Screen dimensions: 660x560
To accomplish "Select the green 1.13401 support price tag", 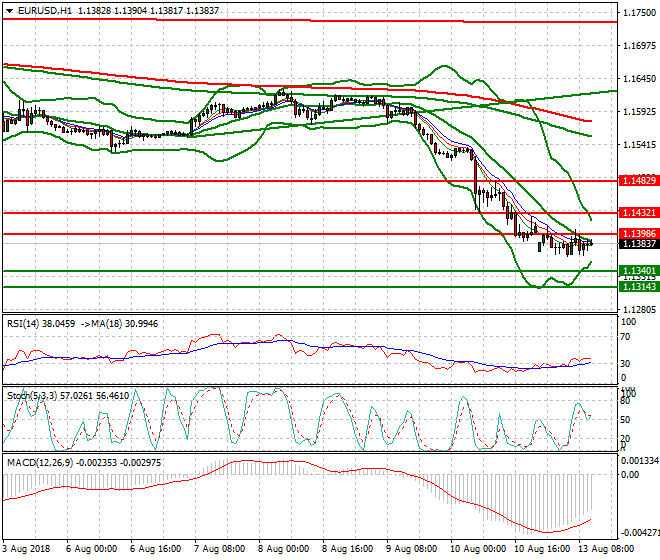I will 637,271.
